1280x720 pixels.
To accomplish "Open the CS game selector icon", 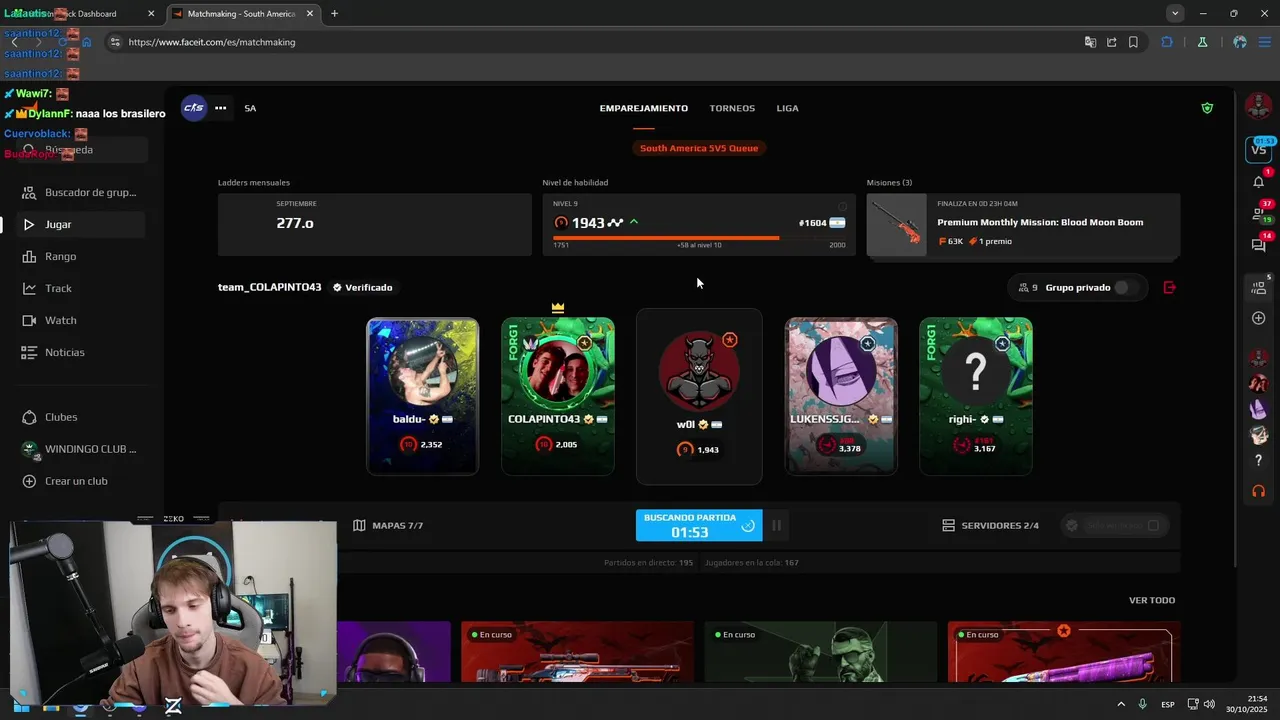I will point(194,108).
